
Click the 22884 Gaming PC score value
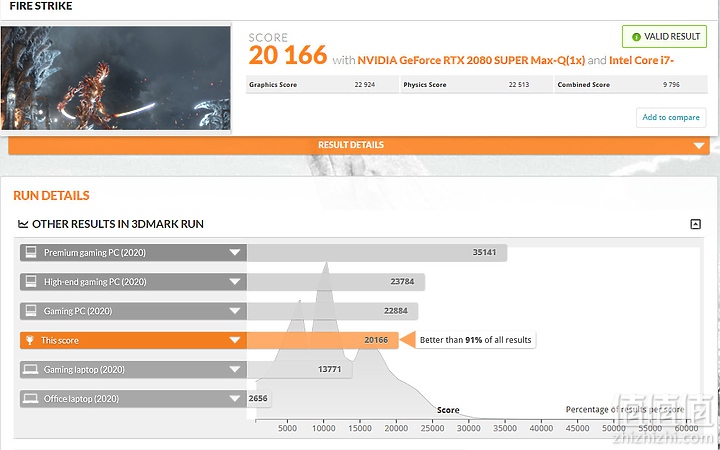396,311
